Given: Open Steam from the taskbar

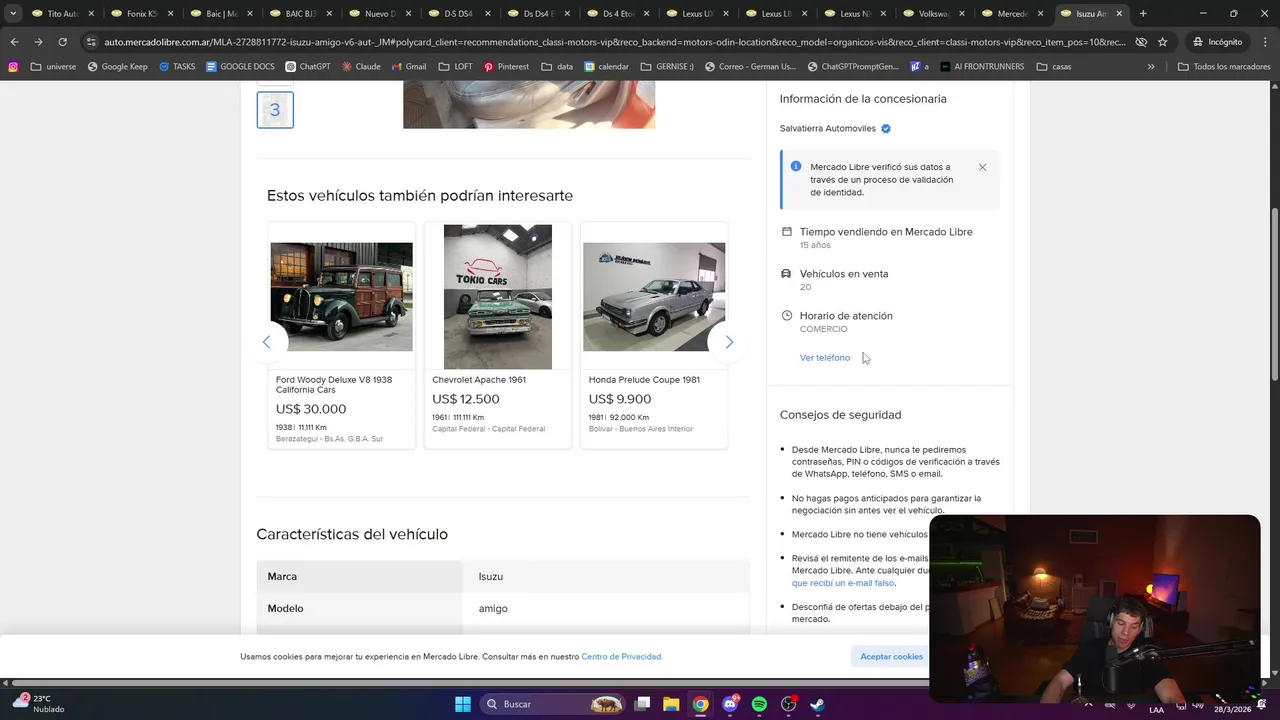Looking at the screenshot, I should pyautogui.click(x=817, y=704).
